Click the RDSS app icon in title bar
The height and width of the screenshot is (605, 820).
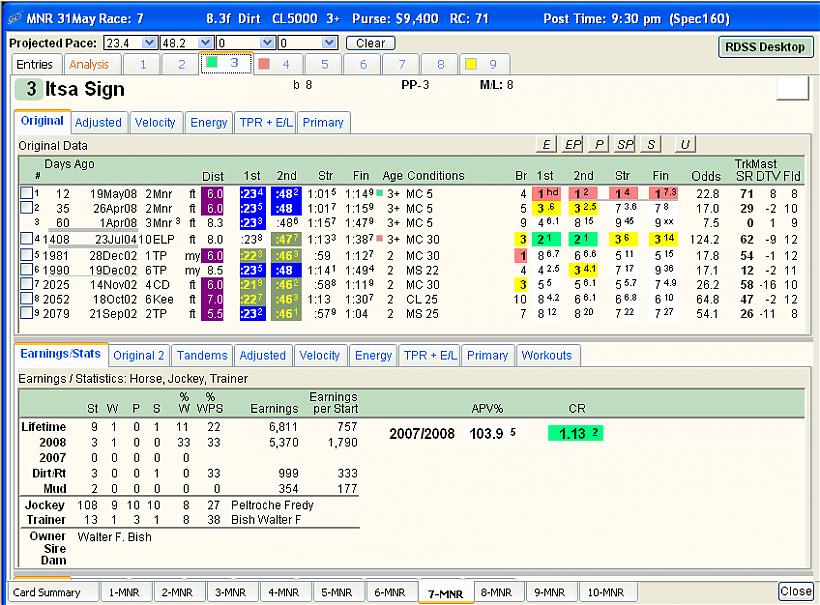tap(15, 18)
